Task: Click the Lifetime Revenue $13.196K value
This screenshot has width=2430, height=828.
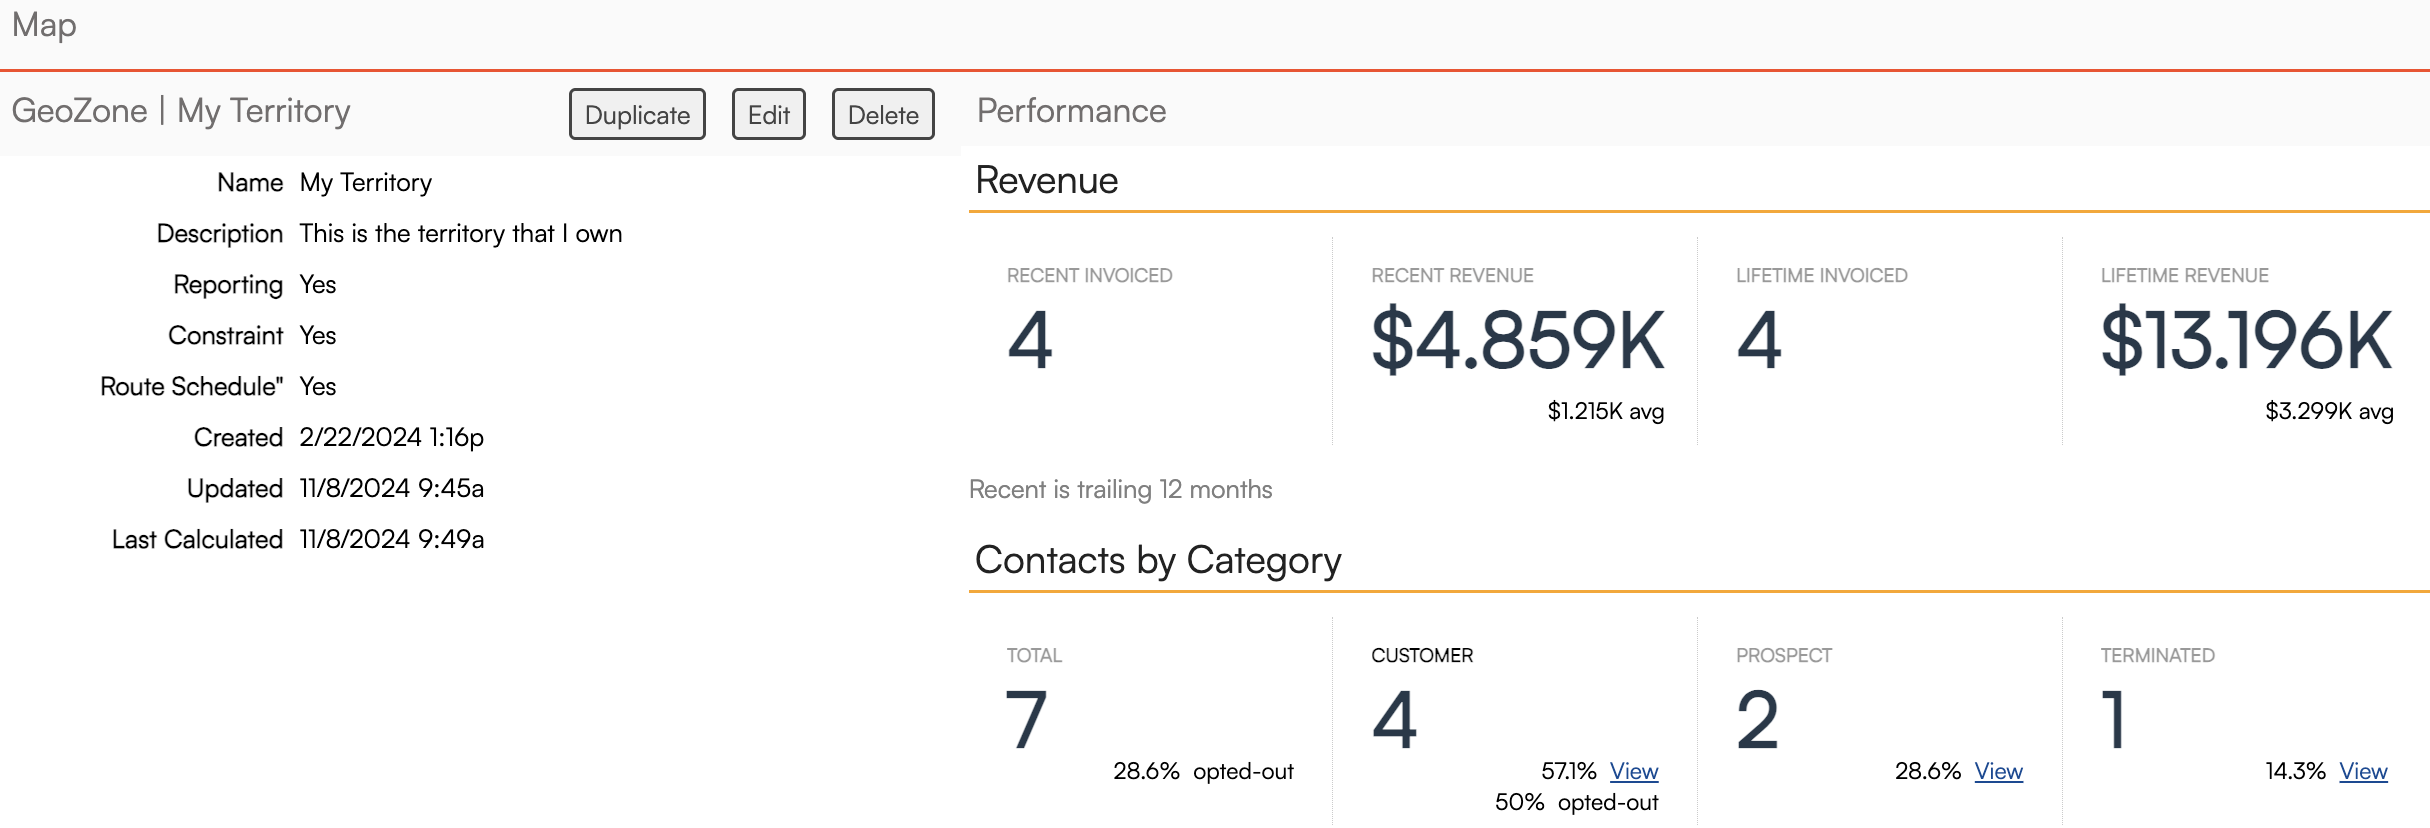Action: 2246,341
